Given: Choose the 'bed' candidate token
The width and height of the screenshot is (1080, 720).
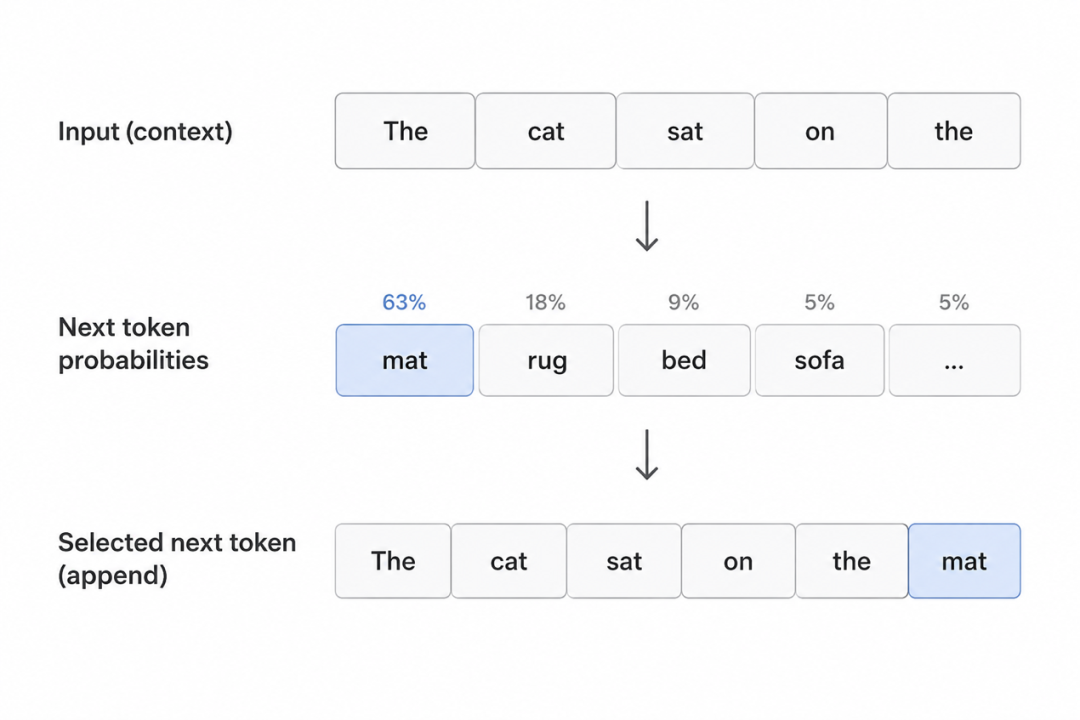Looking at the screenshot, I should (x=684, y=360).
